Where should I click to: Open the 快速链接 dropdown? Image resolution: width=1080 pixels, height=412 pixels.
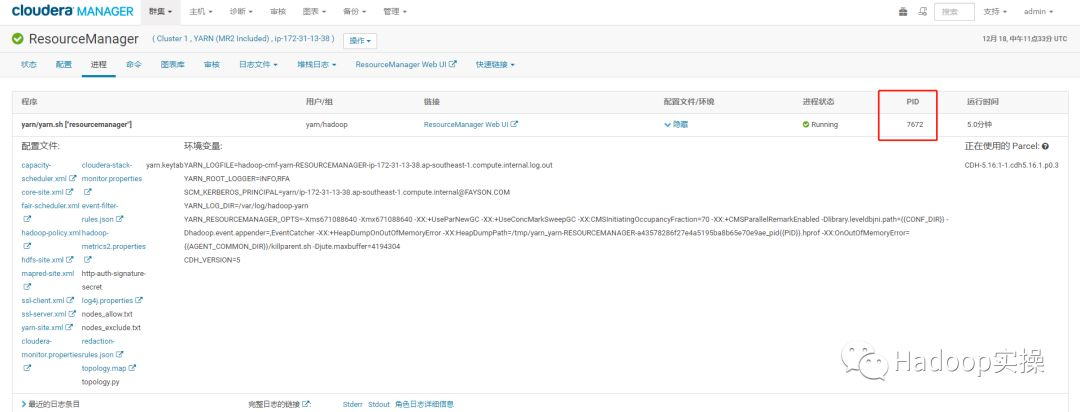(x=495, y=64)
